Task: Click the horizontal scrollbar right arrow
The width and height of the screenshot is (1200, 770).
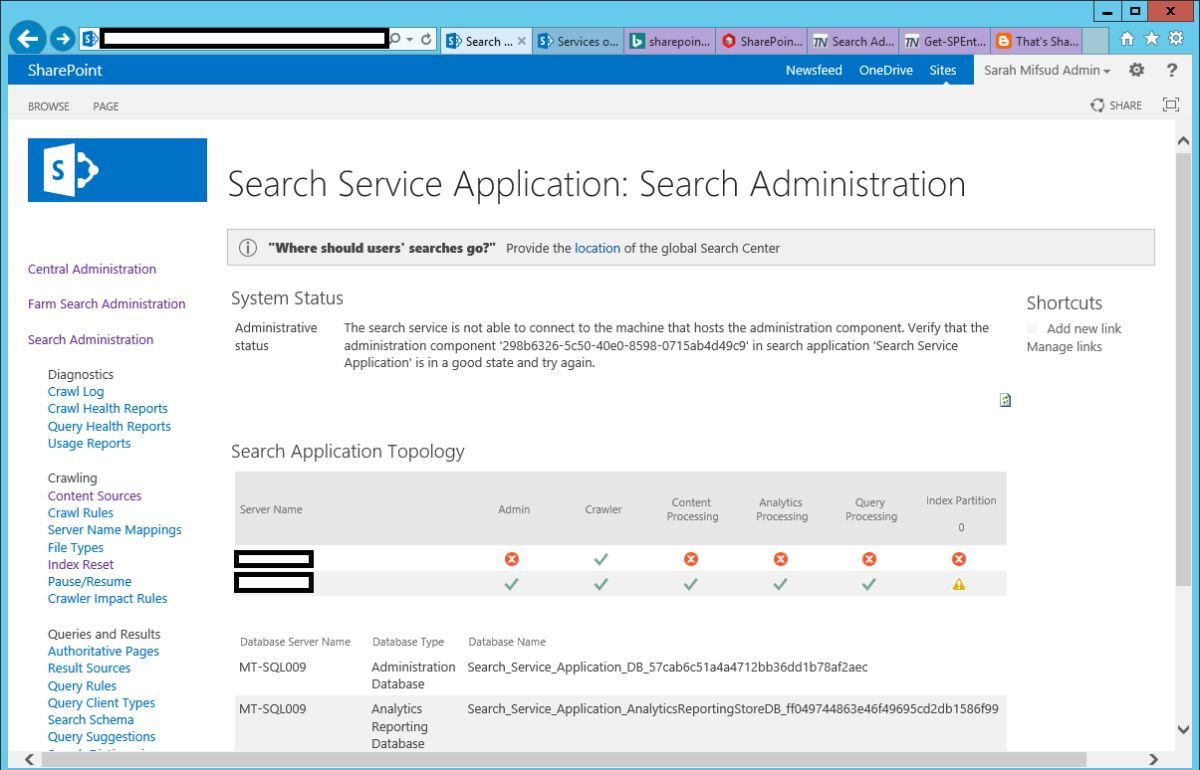Action: tap(1153, 760)
